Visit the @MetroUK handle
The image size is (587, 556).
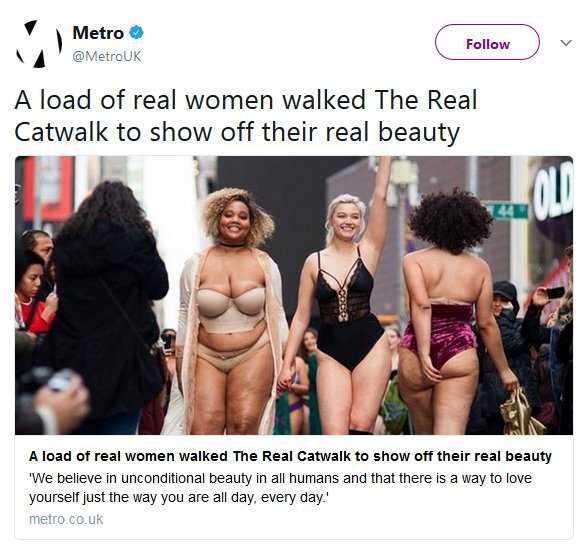tap(107, 56)
